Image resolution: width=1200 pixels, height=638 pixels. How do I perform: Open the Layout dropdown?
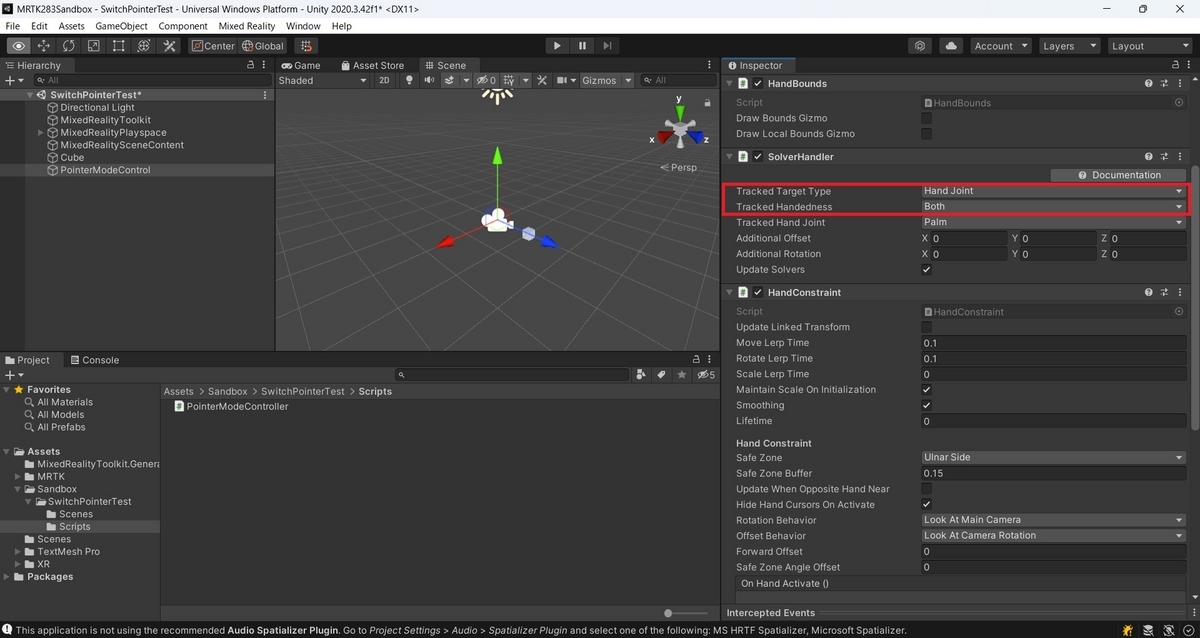(x=1149, y=46)
